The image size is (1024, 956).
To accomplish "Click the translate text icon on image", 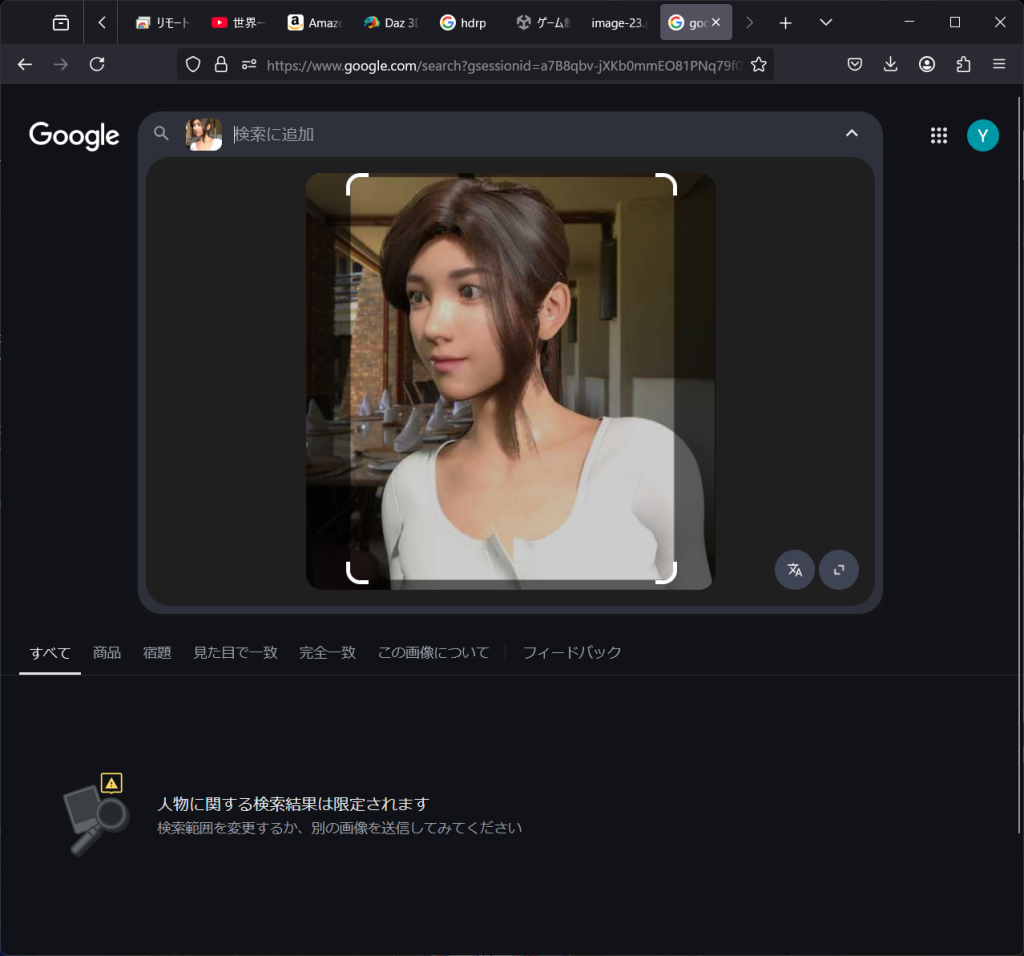I will 794,570.
